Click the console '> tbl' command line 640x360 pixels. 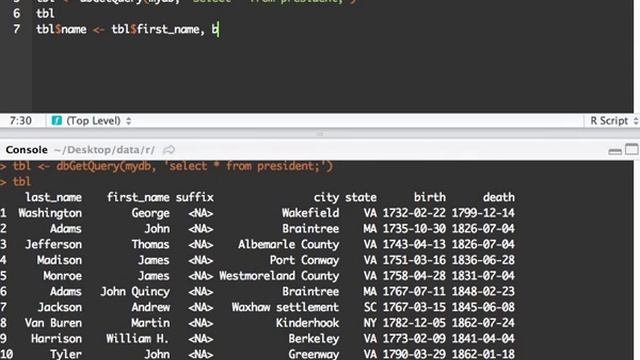[x=16, y=182]
